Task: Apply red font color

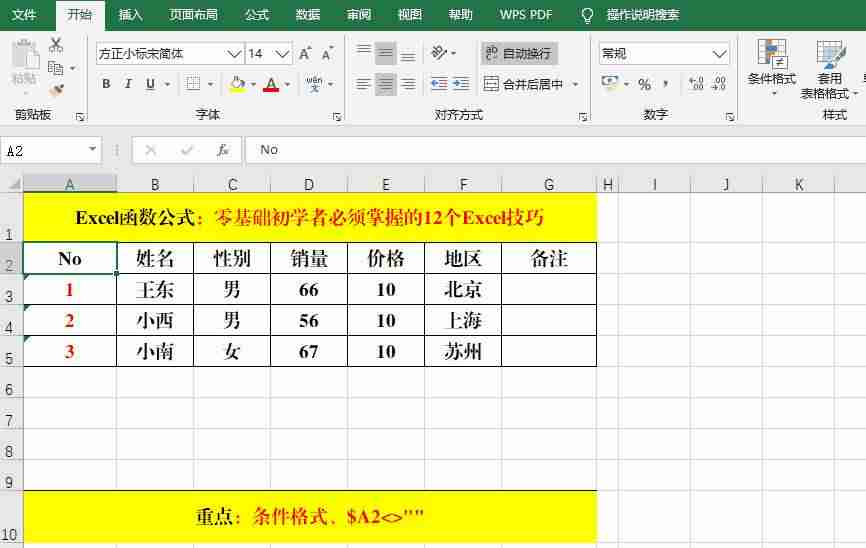Action: point(271,84)
